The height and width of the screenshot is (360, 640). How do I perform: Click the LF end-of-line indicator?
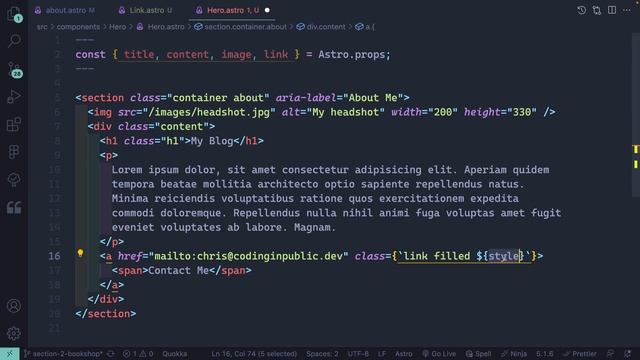coord(382,354)
